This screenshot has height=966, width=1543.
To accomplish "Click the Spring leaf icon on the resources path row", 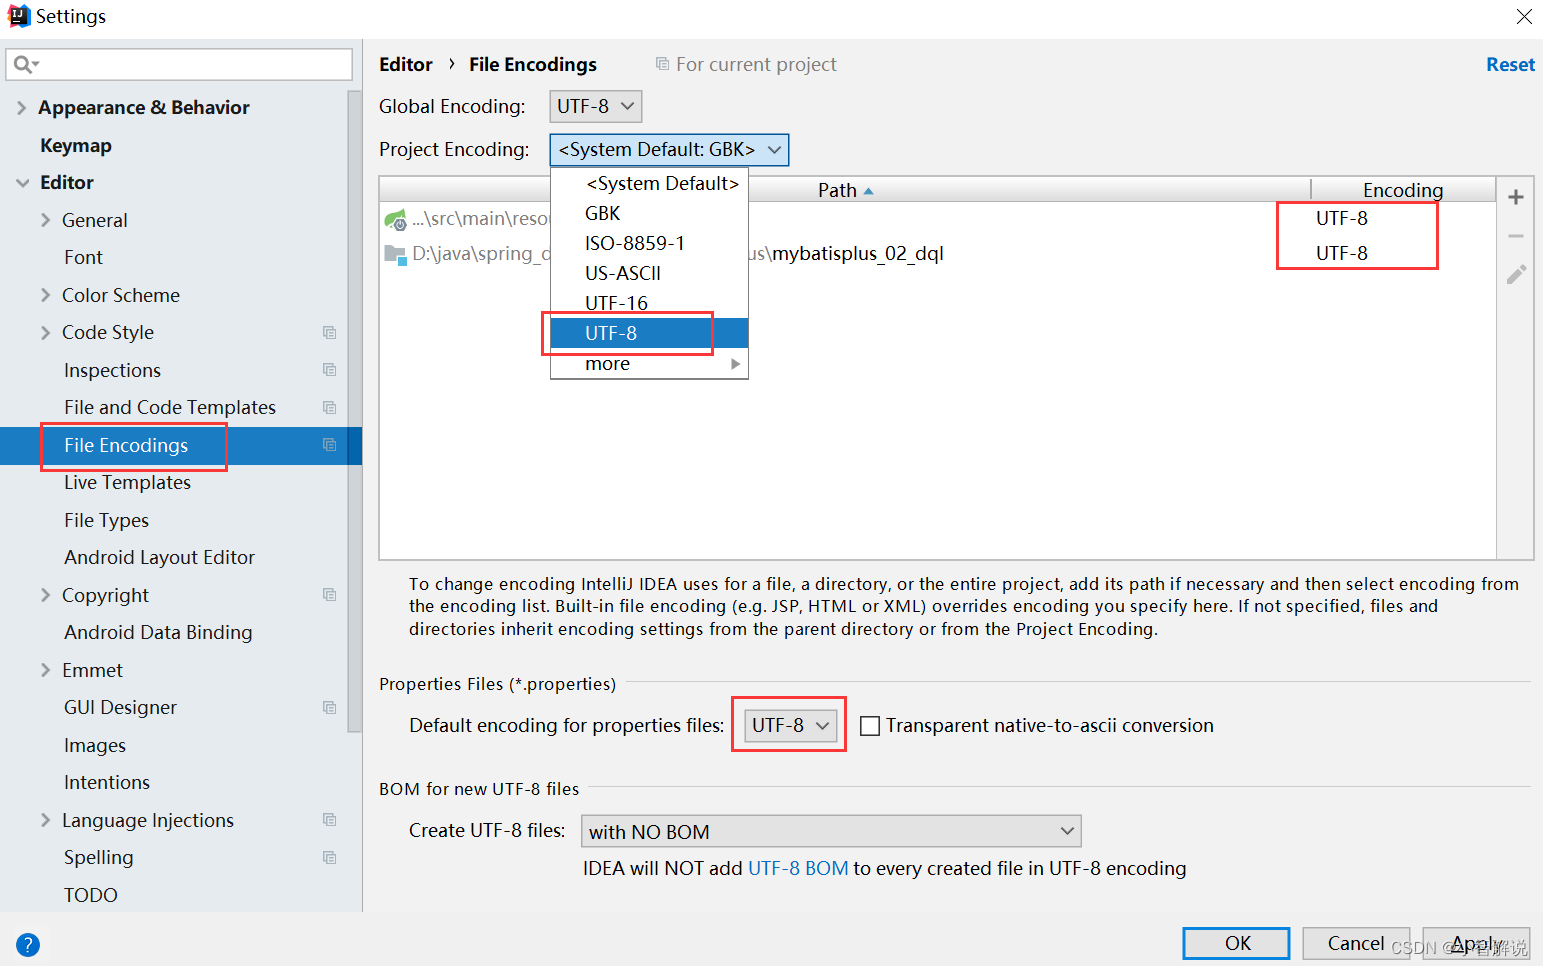I will (396, 219).
